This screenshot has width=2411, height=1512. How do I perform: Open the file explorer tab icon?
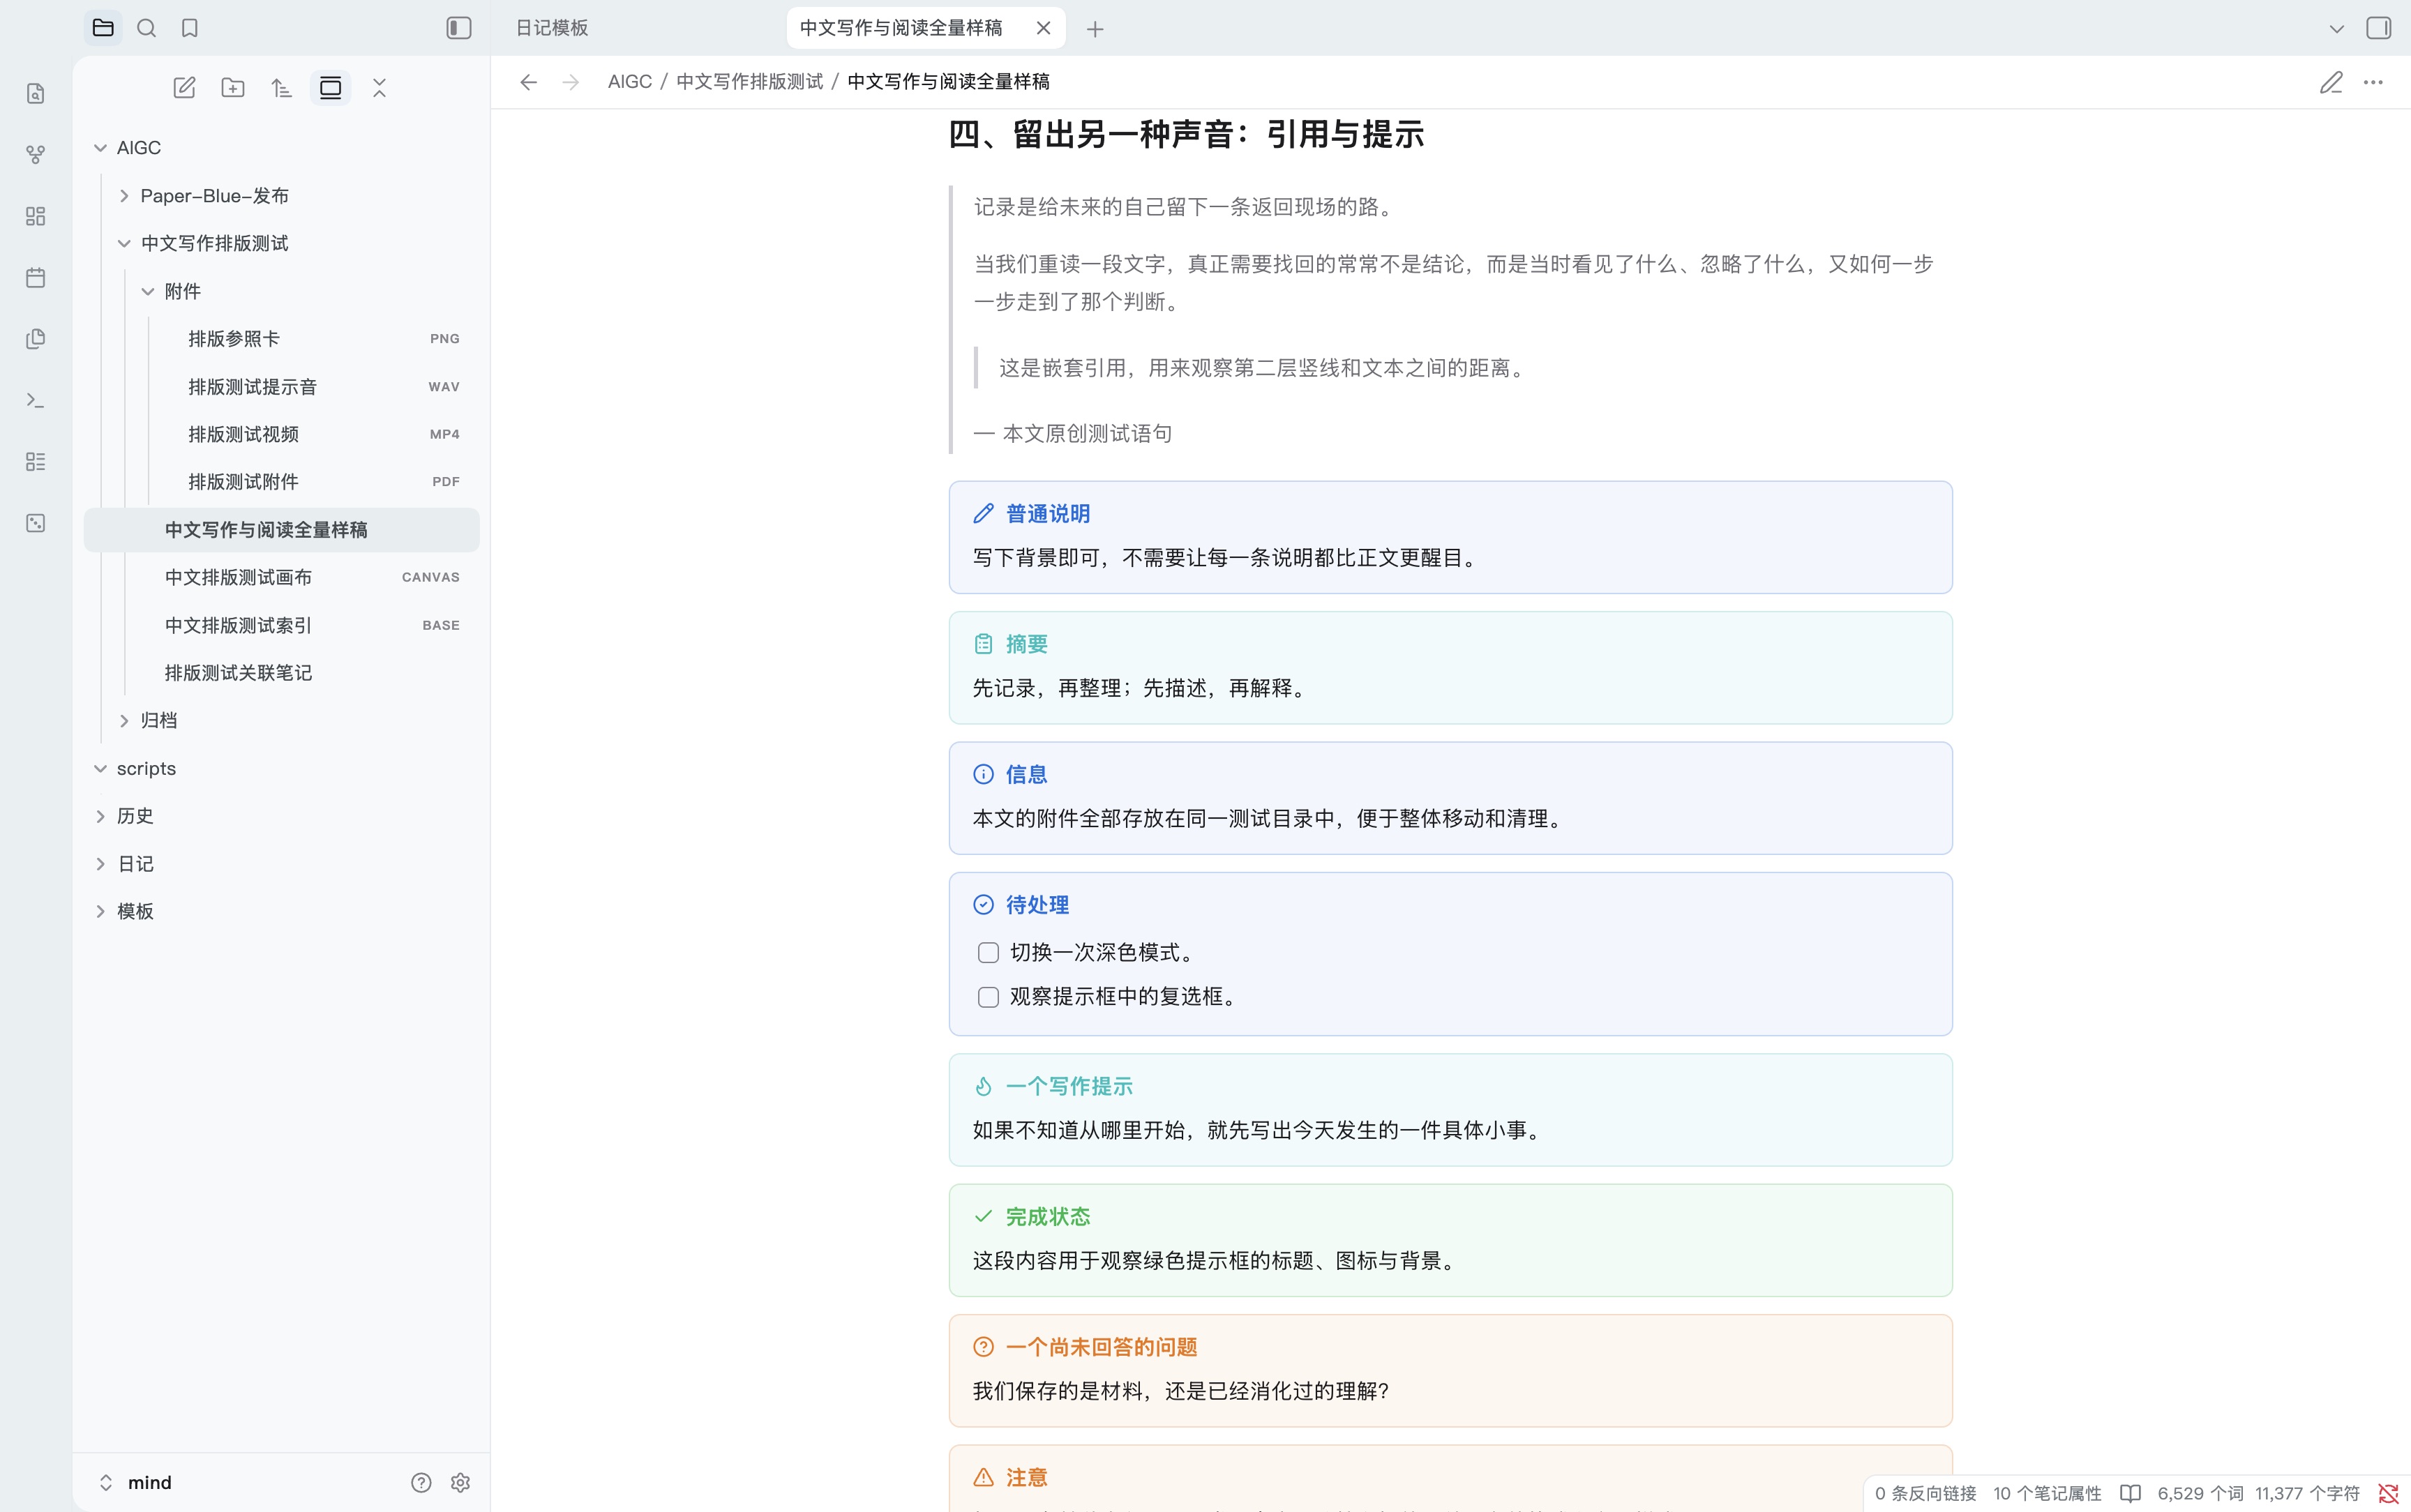(x=103, y=28)
